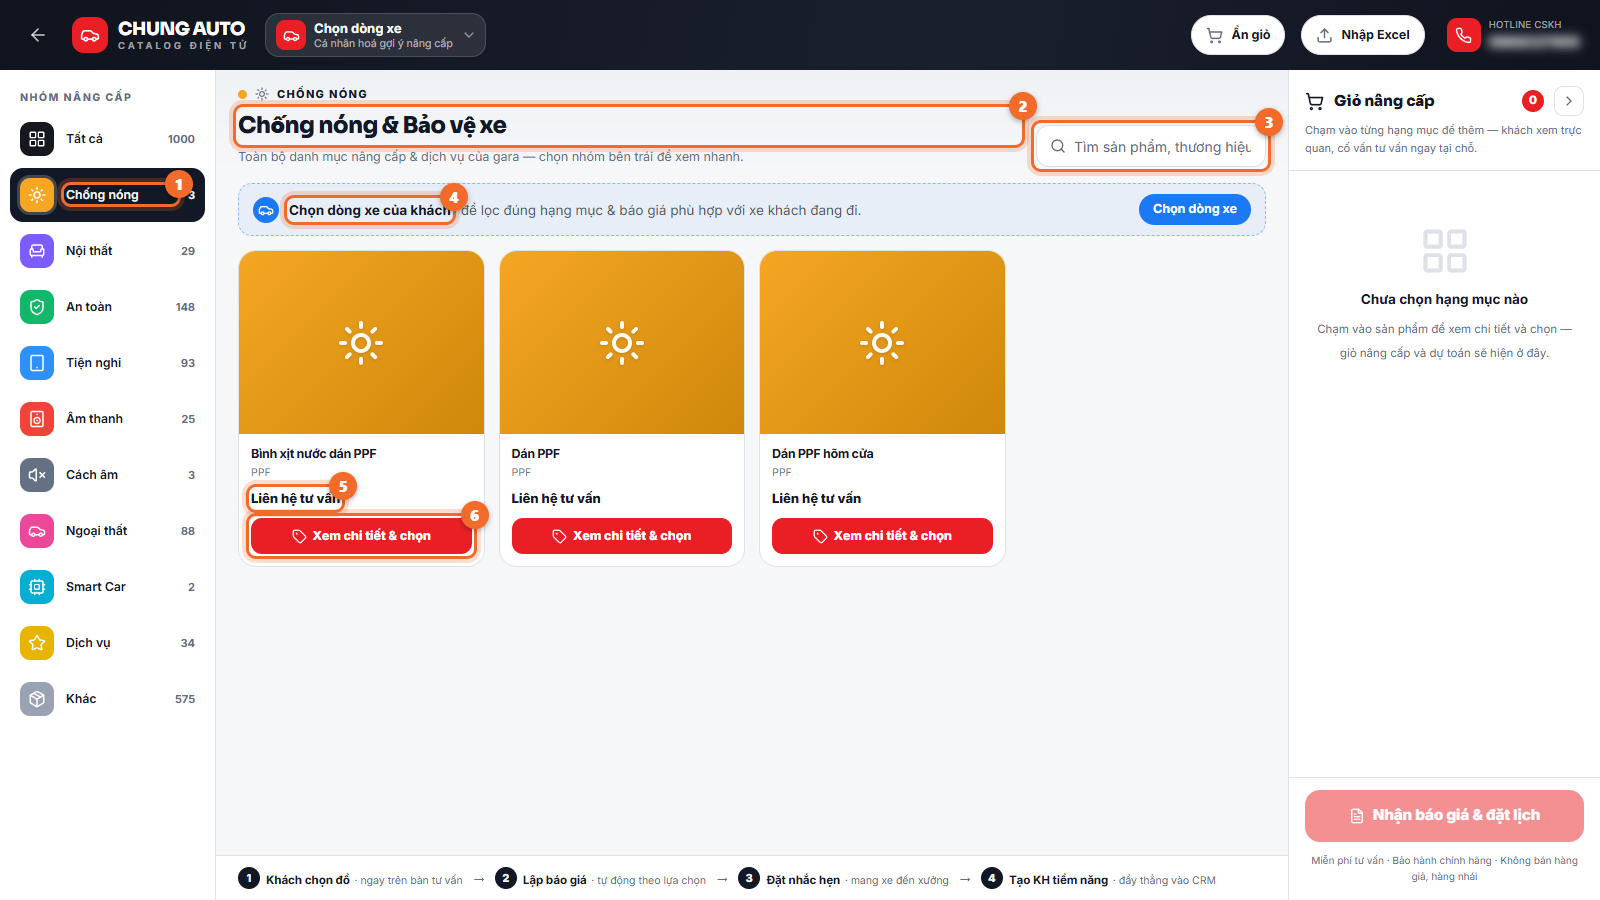1600x900 pixels.
Task: Open the Dán PPF hõm cửa thumbnail
Action: 882,343
